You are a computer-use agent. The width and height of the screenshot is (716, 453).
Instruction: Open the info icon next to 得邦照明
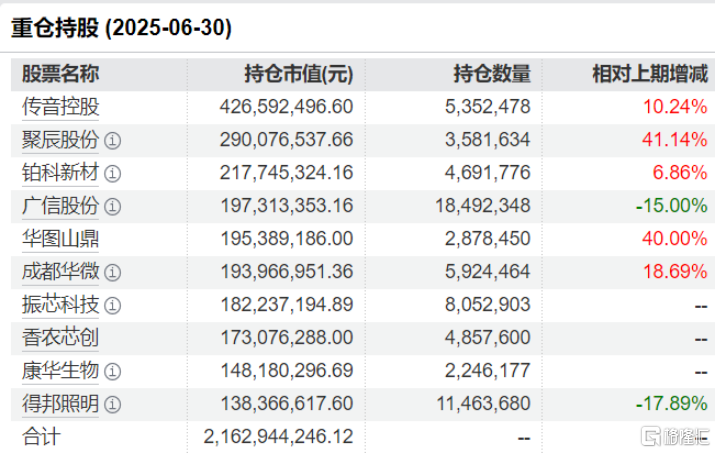113,404
